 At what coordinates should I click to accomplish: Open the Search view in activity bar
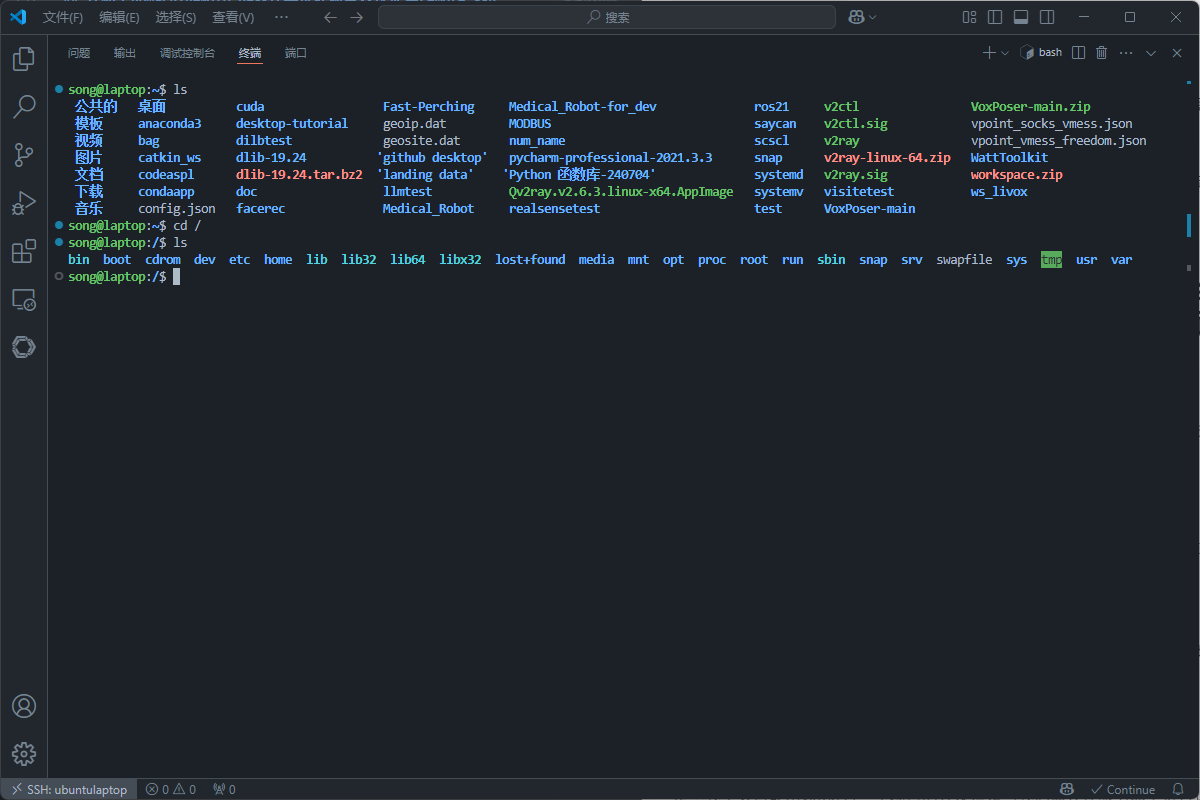24,106
